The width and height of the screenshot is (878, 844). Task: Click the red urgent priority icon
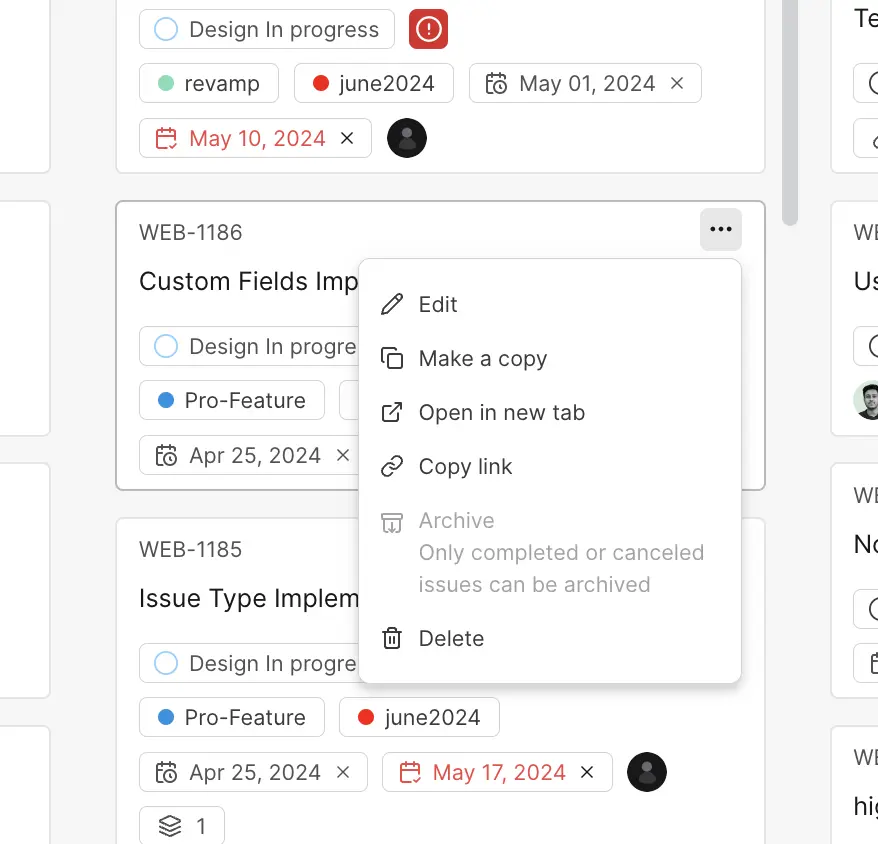point(428,29)
